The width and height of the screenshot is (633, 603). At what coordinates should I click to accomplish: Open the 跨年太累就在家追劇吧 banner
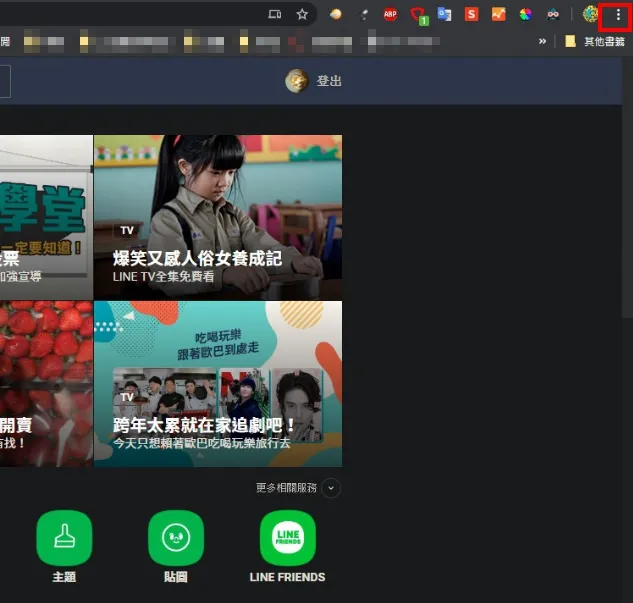click(x=218, y=383)
